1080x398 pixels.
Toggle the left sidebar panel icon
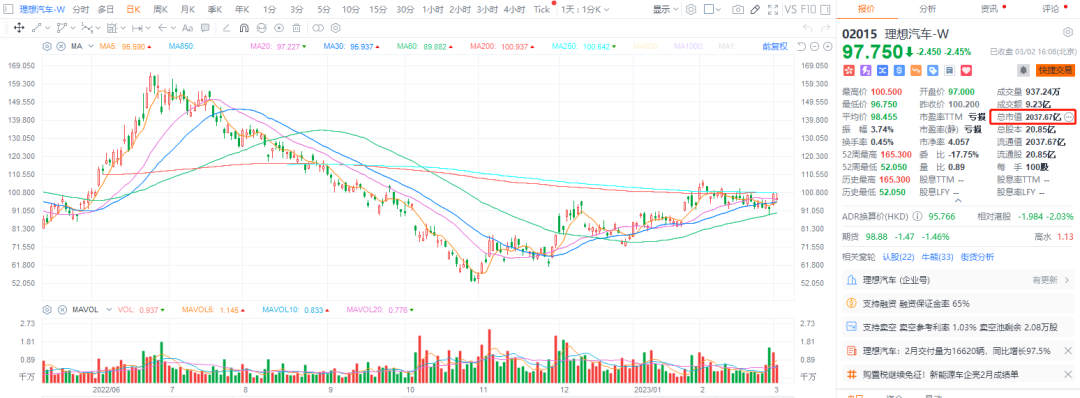coord(8,10)
